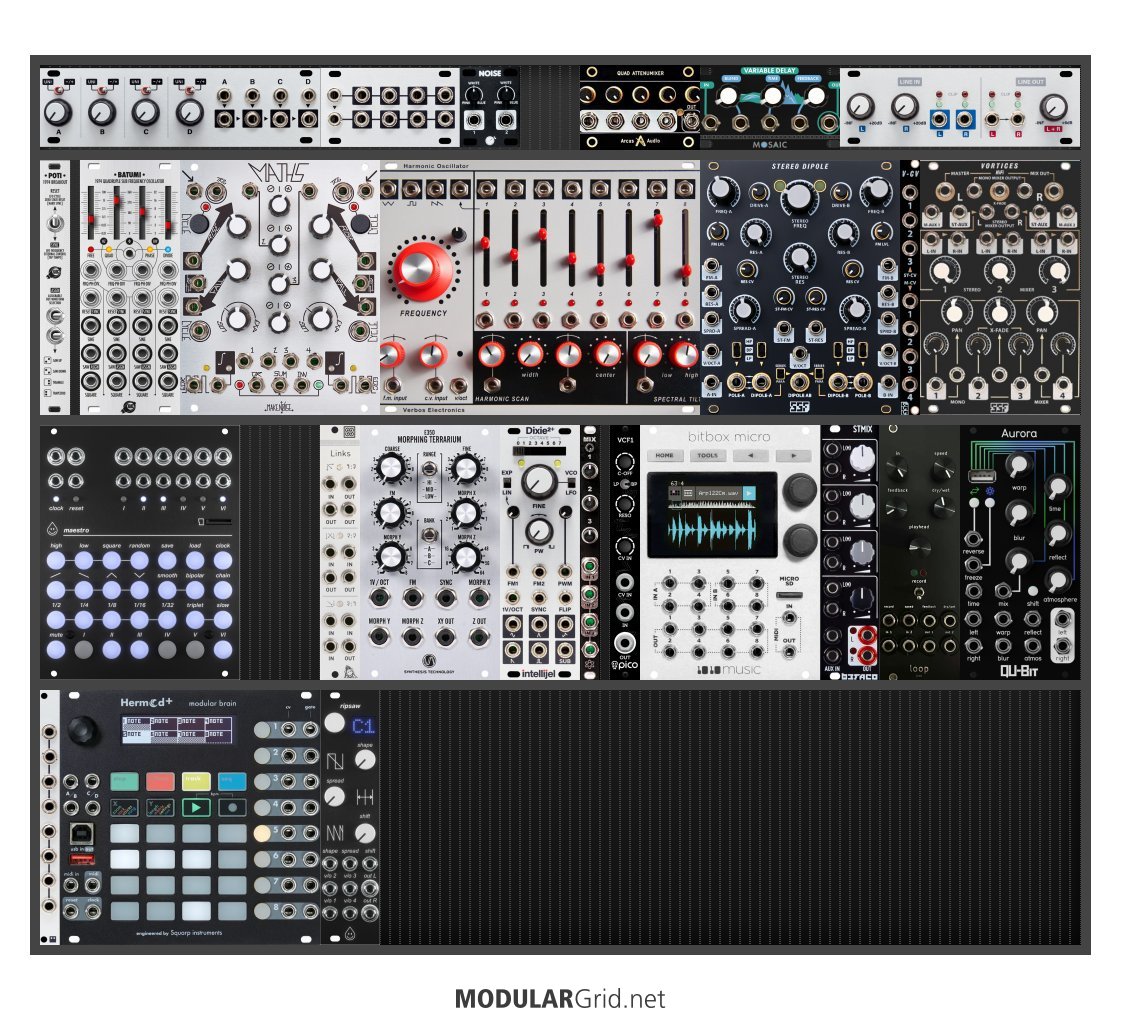Click the triplet button on maestro
The width and height of the screenshot is (1121, 1020).
tap(194, 620)
